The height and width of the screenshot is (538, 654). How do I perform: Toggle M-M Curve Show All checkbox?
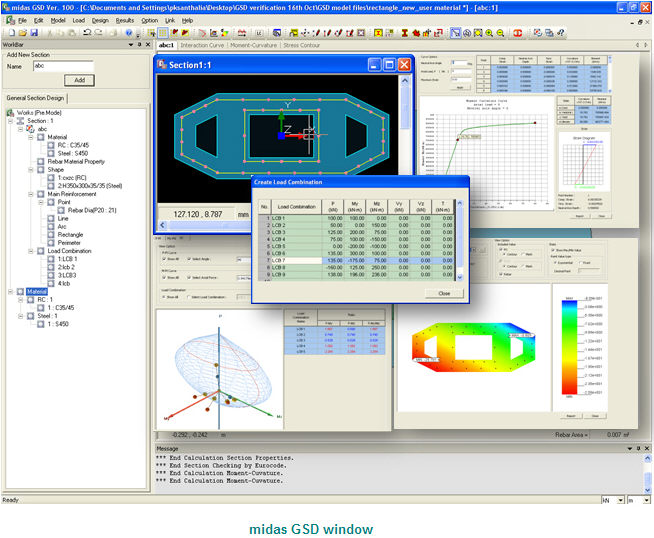click(164, 277)
